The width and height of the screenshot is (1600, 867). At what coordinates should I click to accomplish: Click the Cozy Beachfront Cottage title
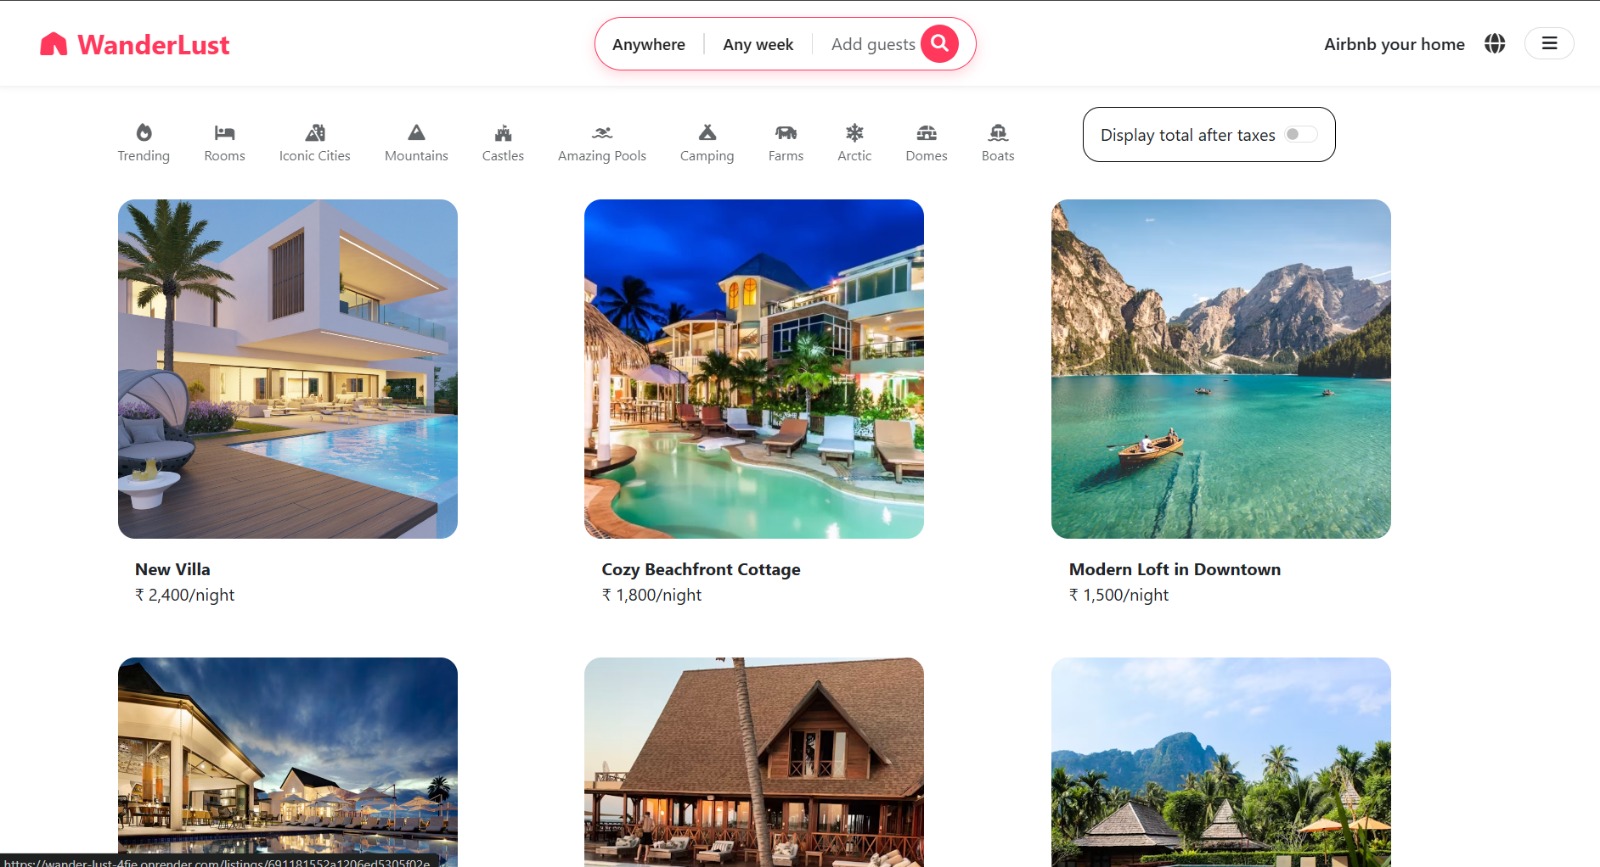tap(701, 569)
